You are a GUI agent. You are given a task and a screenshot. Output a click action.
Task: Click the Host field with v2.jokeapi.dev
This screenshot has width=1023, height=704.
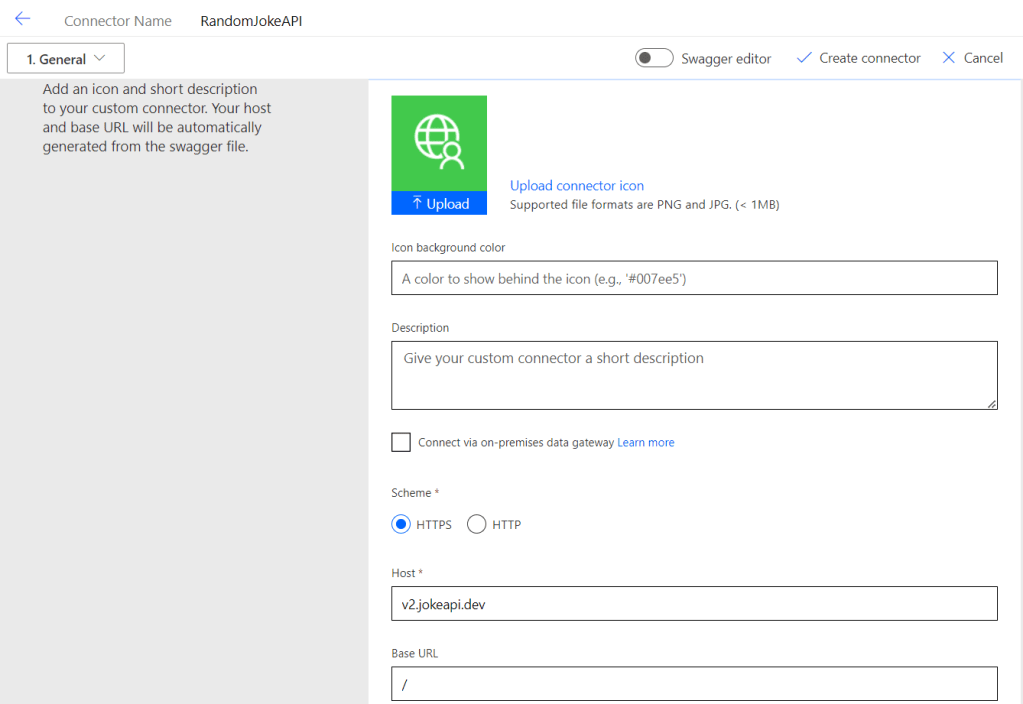[694, 603]
